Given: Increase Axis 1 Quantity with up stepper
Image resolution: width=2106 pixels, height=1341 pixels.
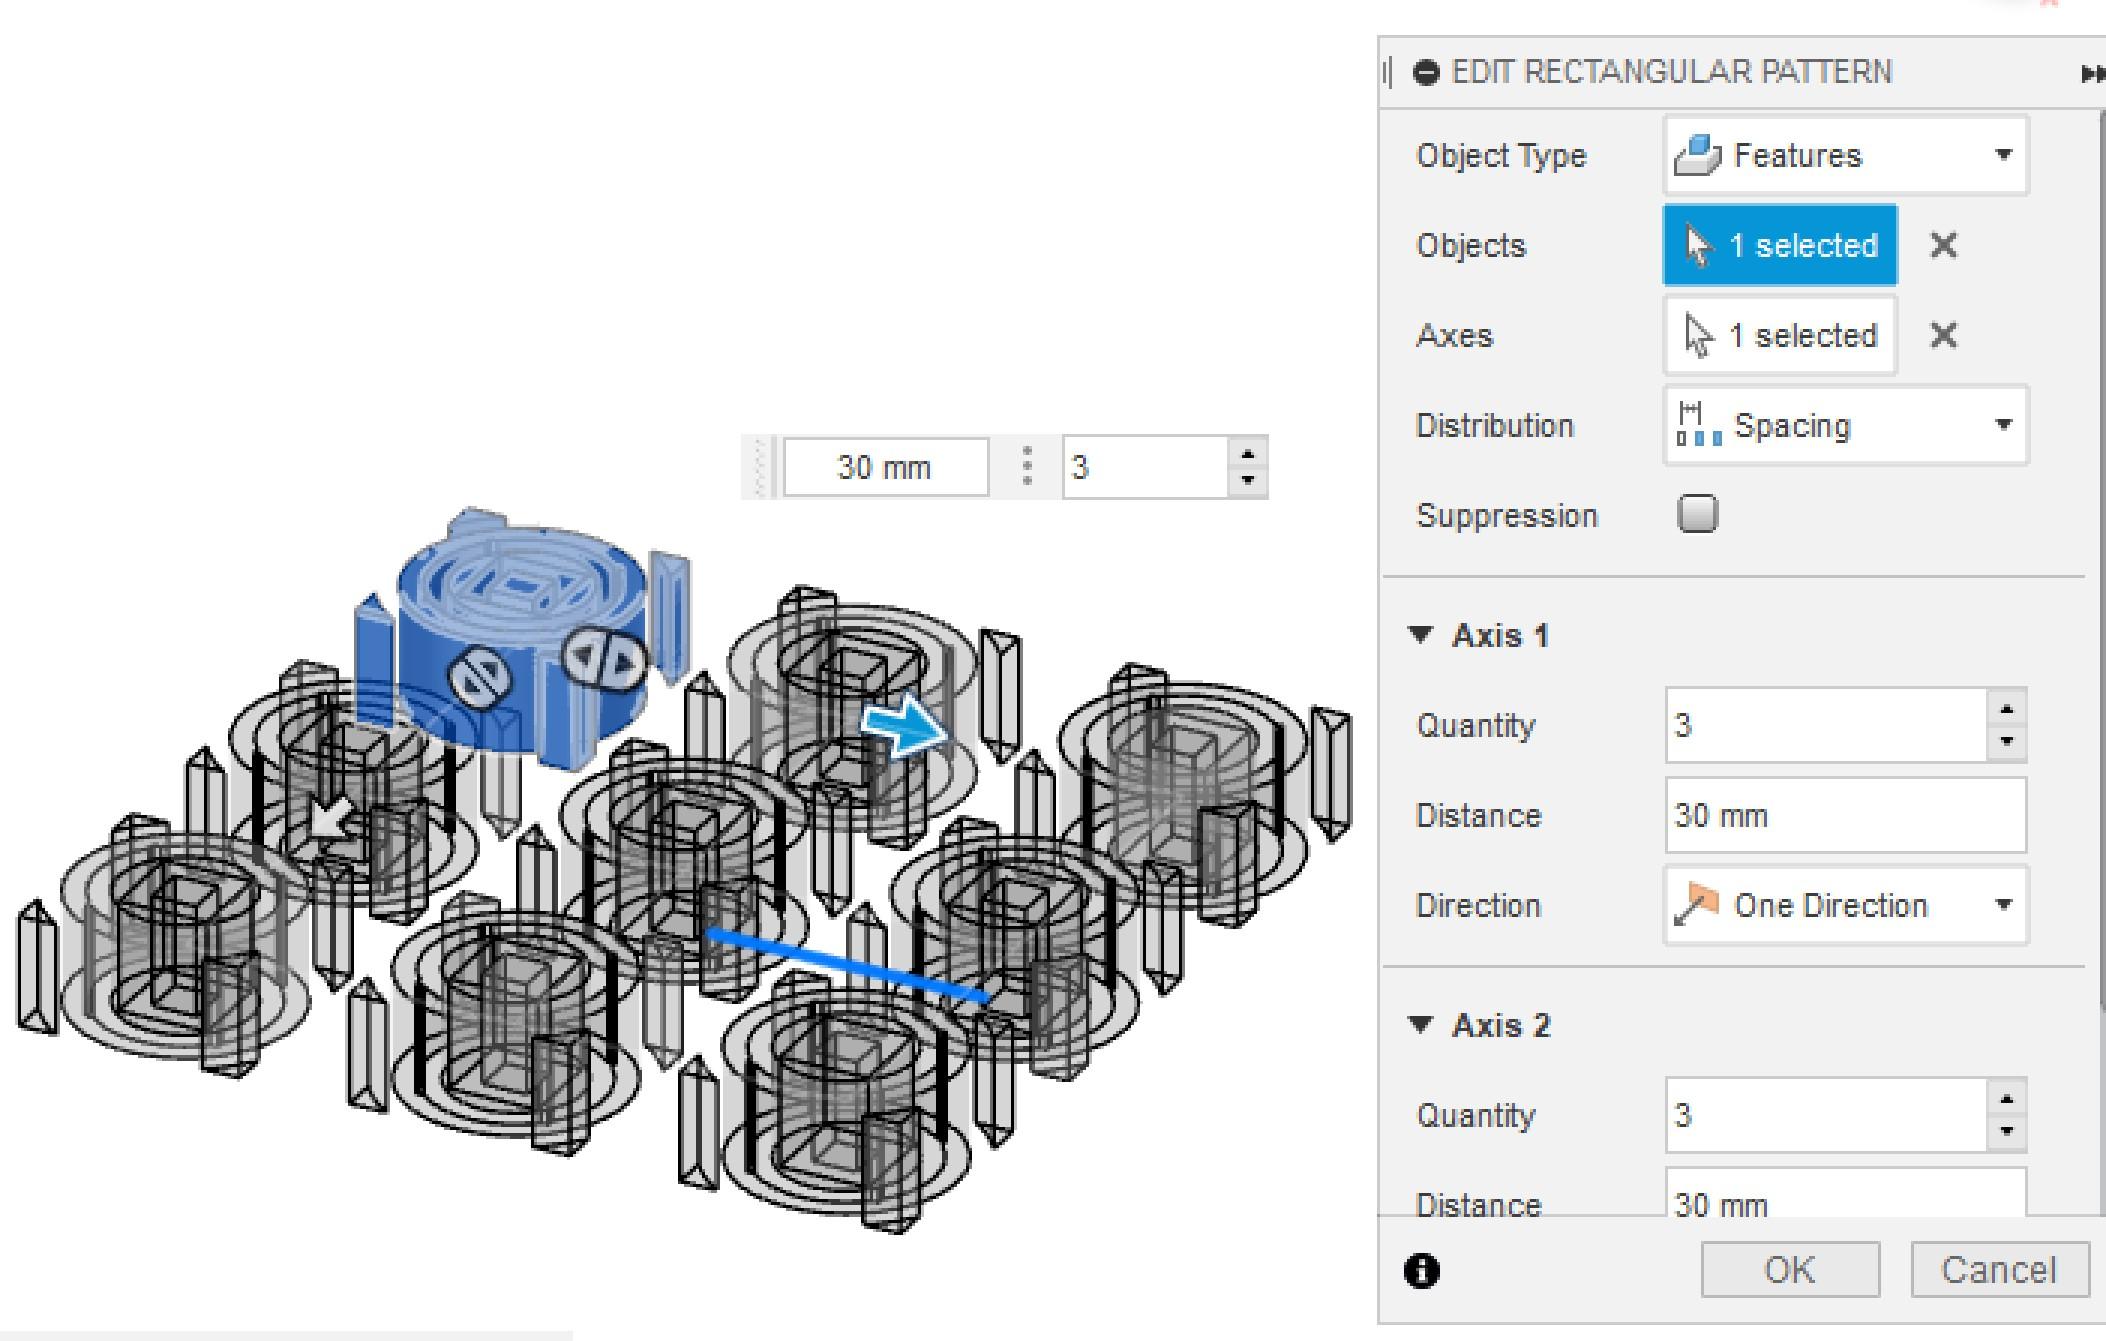Looking at the screenshot, I should click(x=2005, y=709).
